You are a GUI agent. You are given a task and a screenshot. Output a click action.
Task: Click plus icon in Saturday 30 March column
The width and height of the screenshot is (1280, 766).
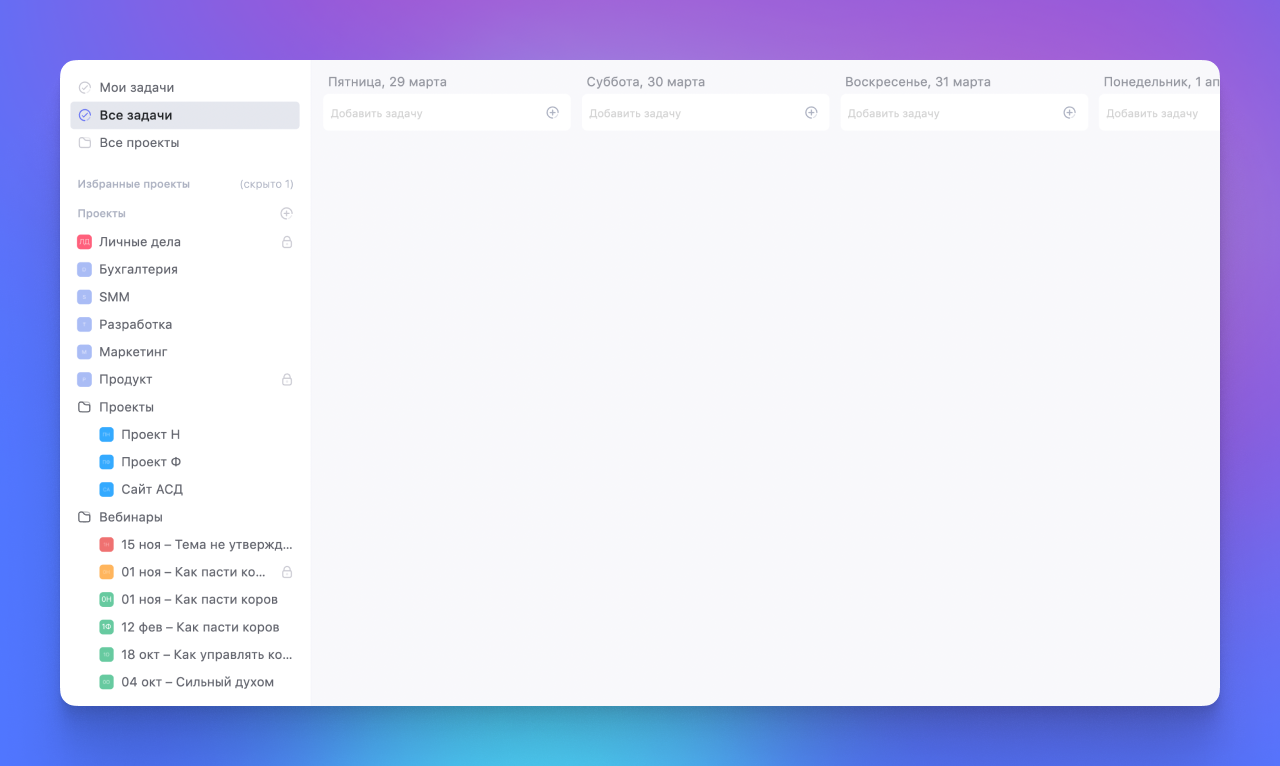click(811, 113)
